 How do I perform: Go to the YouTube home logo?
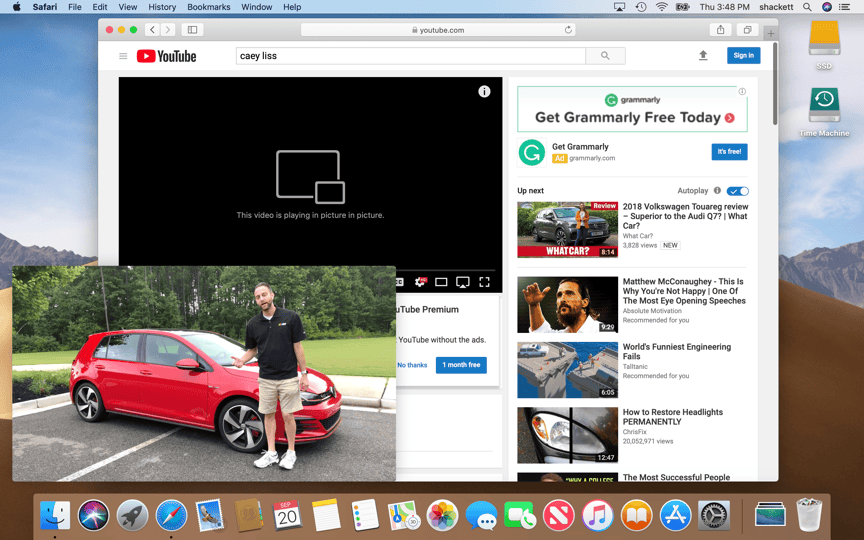pos(166,56)
